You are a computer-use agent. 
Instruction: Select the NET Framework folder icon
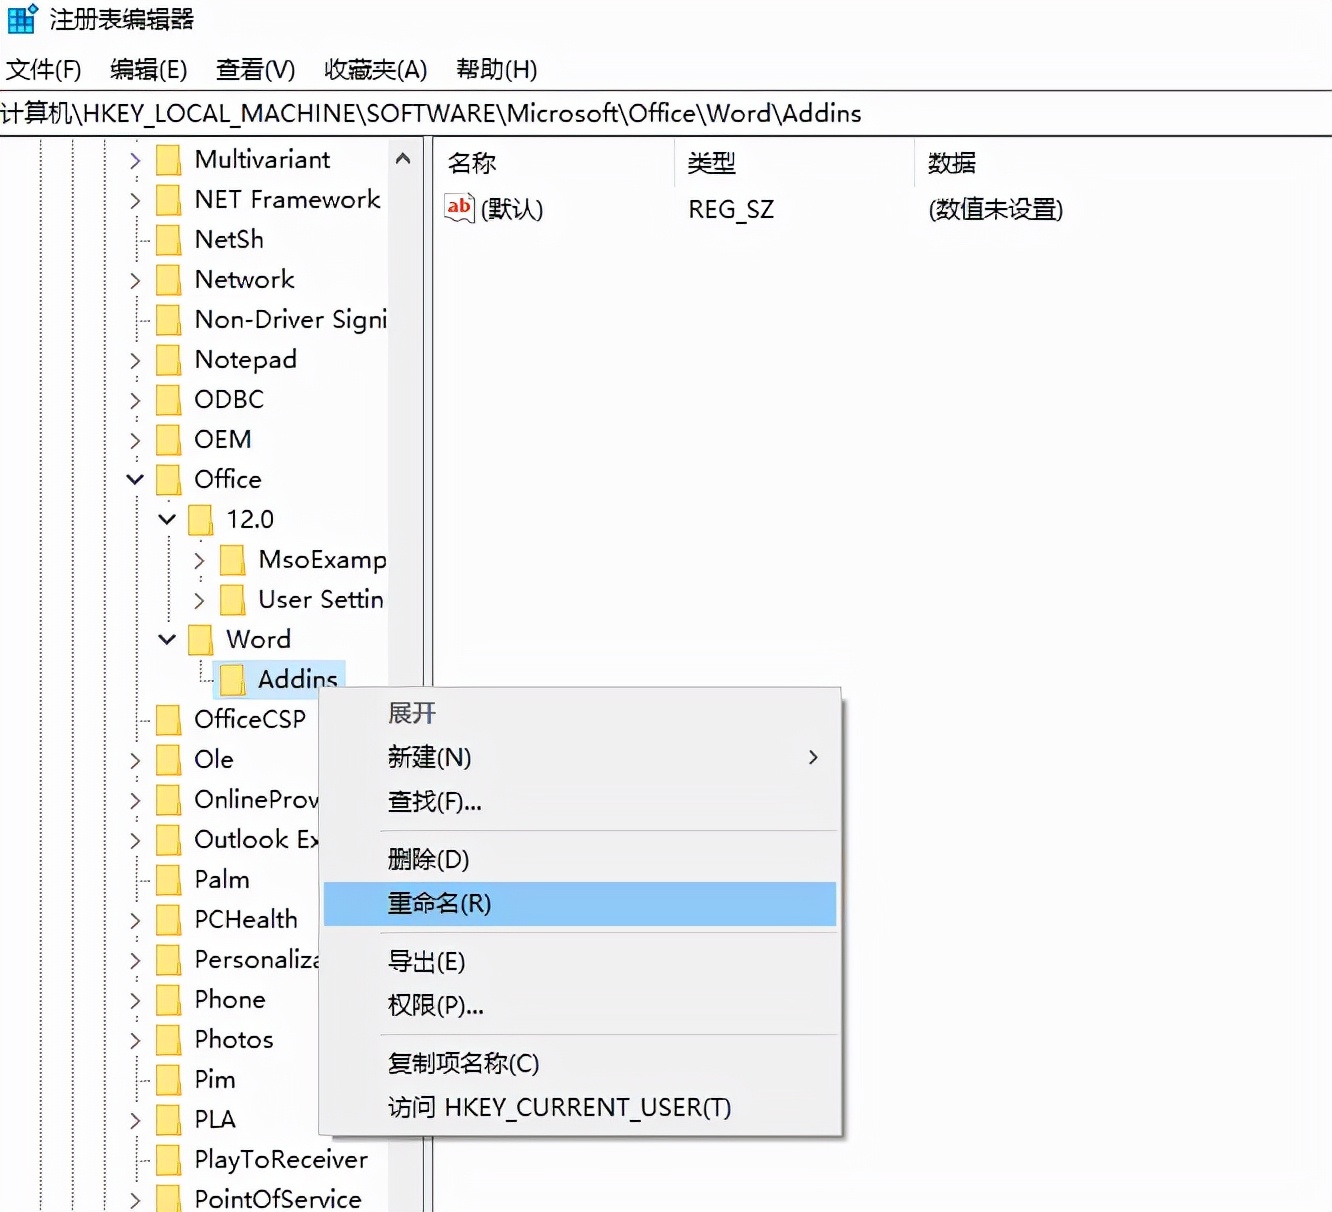pyautogui.click(x=169, y=200)
